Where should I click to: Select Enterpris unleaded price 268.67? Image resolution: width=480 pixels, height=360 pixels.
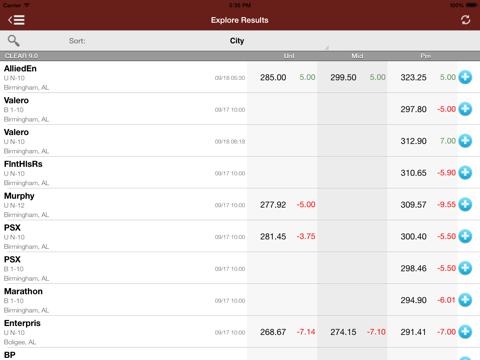(273, 332)
